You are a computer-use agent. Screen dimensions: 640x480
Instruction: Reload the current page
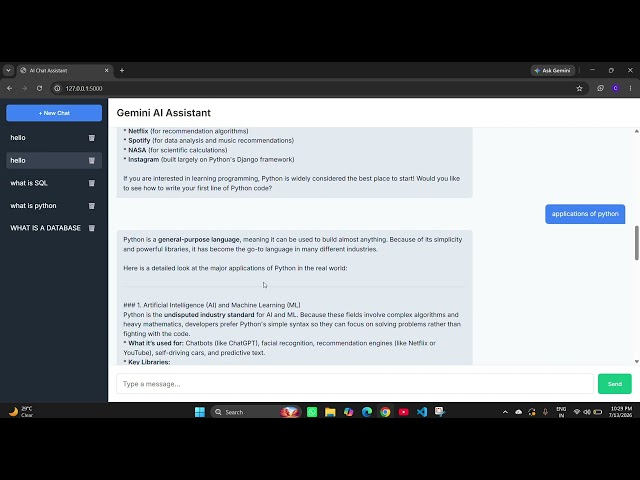click(39, 88)
